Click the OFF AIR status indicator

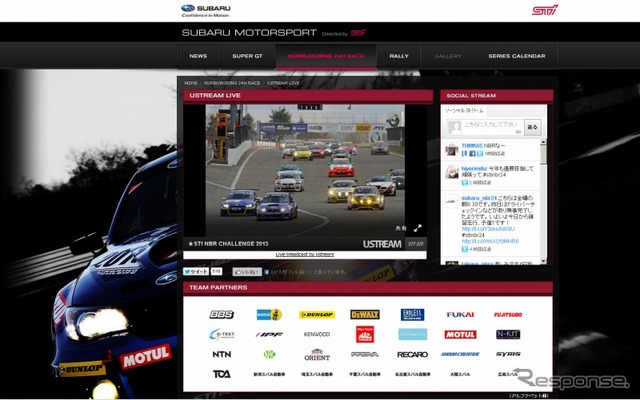(416, 244)
